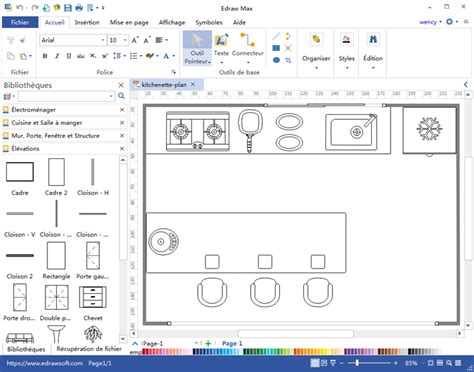Click the superscript icon
Screen dimensions: 474x372
pos(105,56)
